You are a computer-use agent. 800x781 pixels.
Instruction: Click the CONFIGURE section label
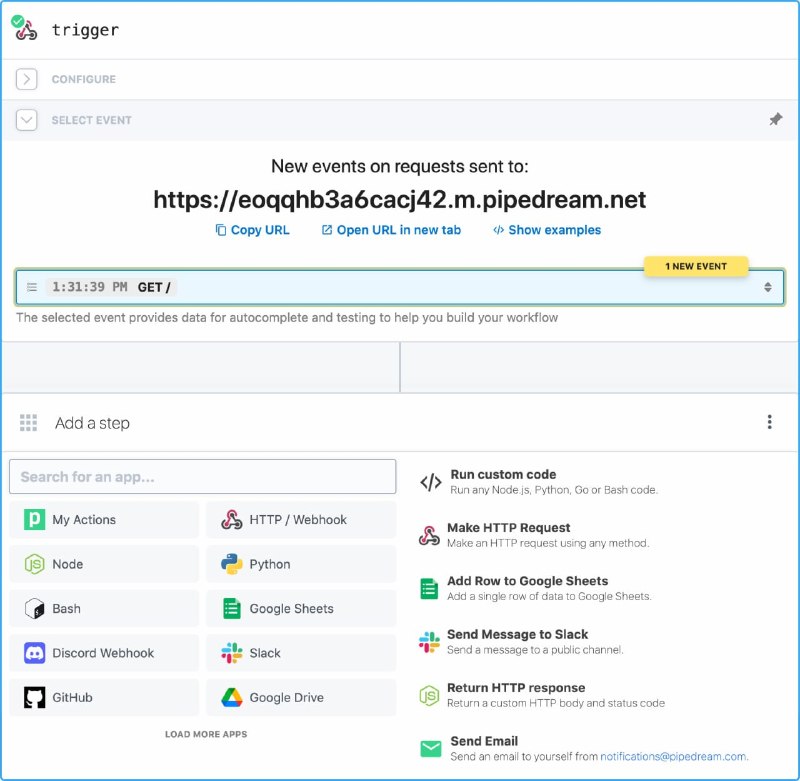[84, 80]
